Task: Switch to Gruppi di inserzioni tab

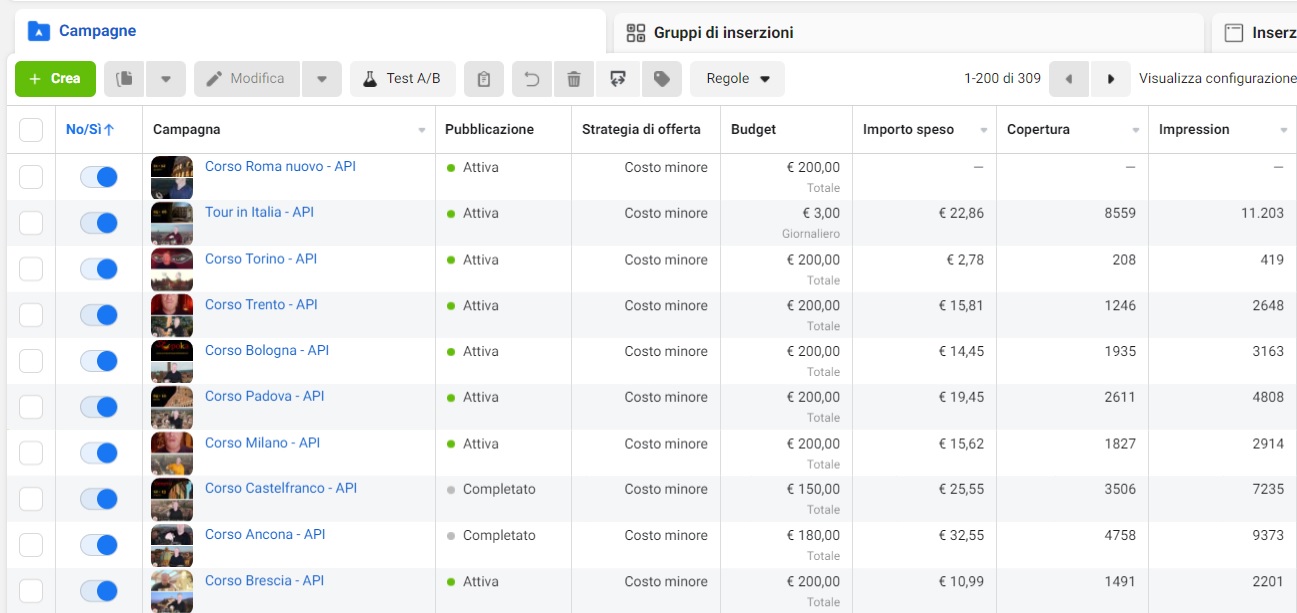Action: coord(710,33)
